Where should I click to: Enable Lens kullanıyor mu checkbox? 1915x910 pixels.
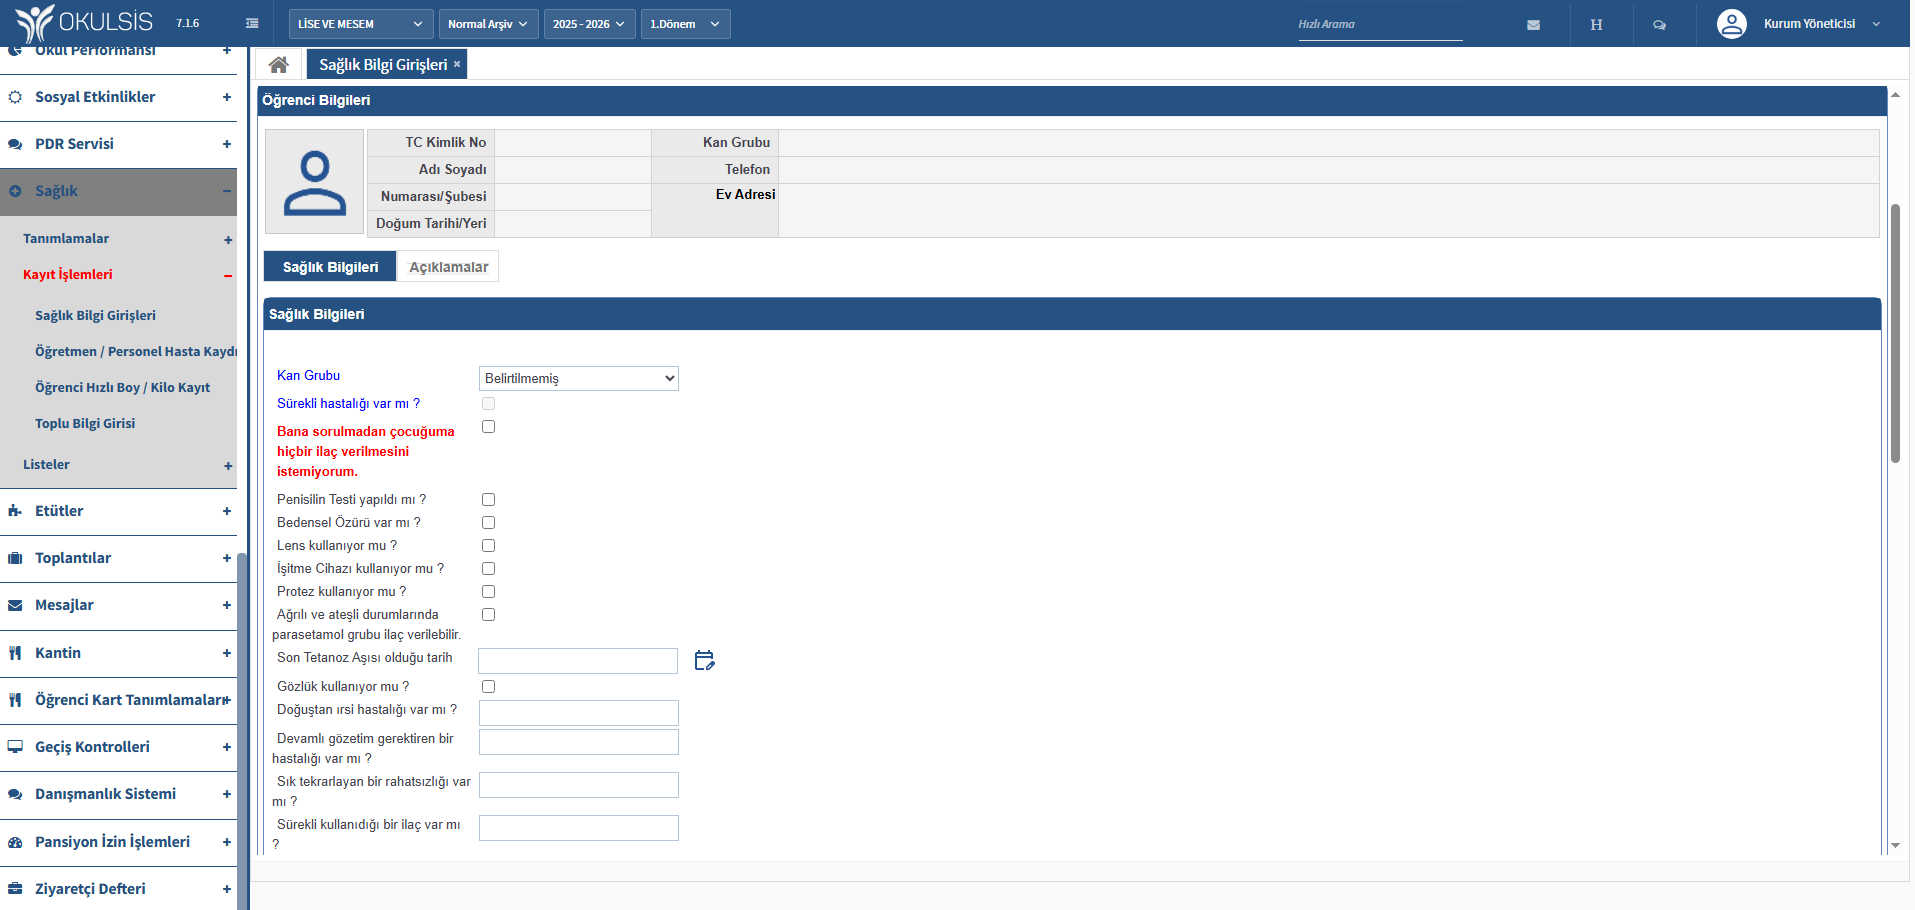tap(488, 546)
